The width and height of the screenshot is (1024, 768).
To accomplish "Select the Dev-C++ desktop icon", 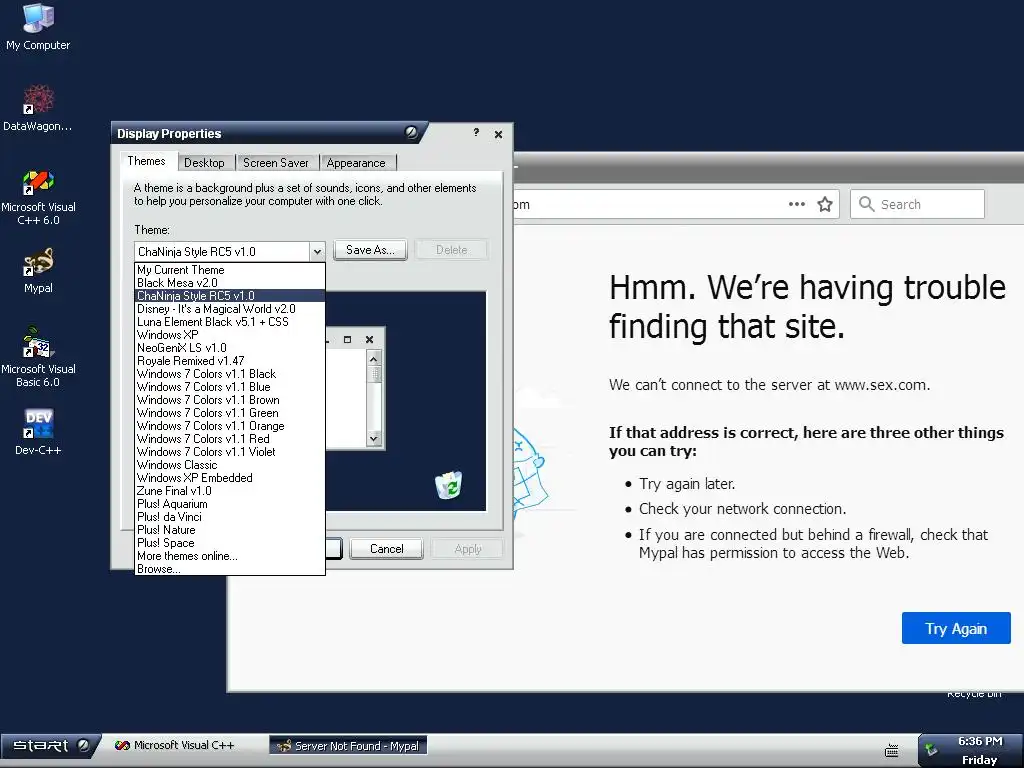I will 38,432.
